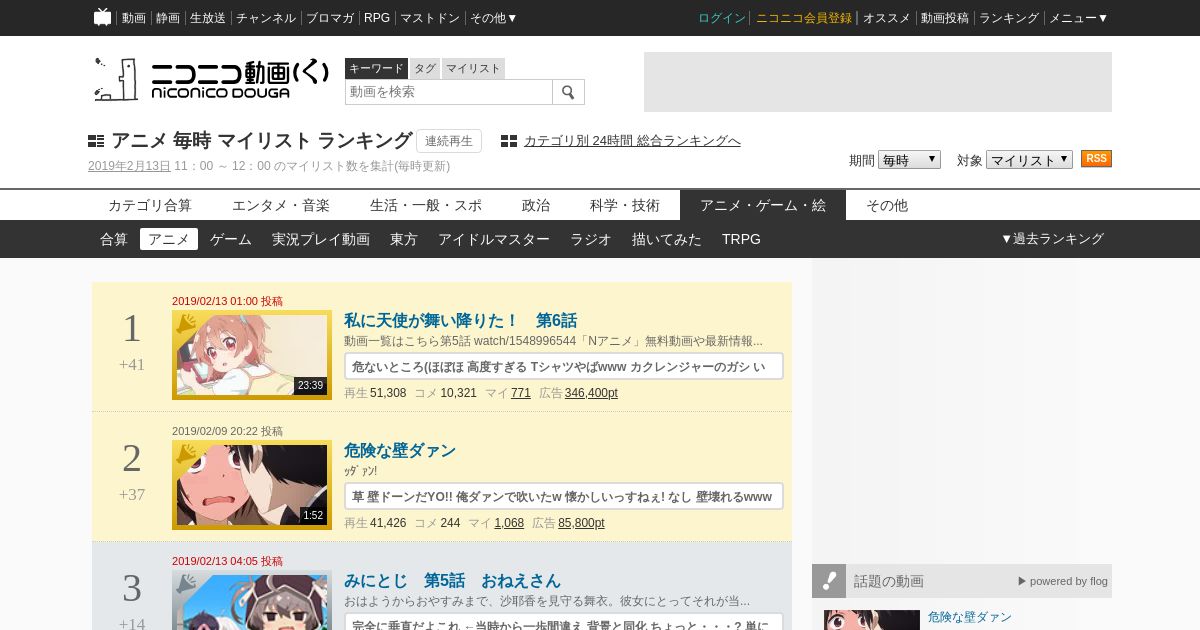This screenshot has width=1200, height=630.
Task: Open 静画 in top navigation
Action: tap(168, 18)
